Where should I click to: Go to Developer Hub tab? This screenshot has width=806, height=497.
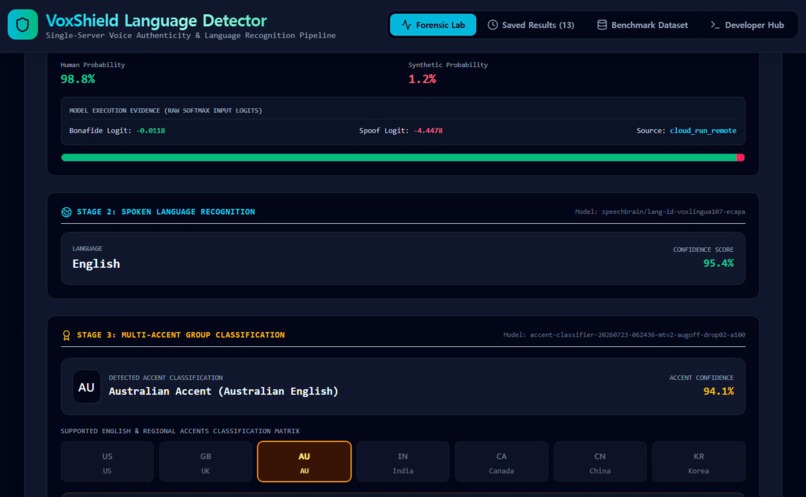(747, 25)
